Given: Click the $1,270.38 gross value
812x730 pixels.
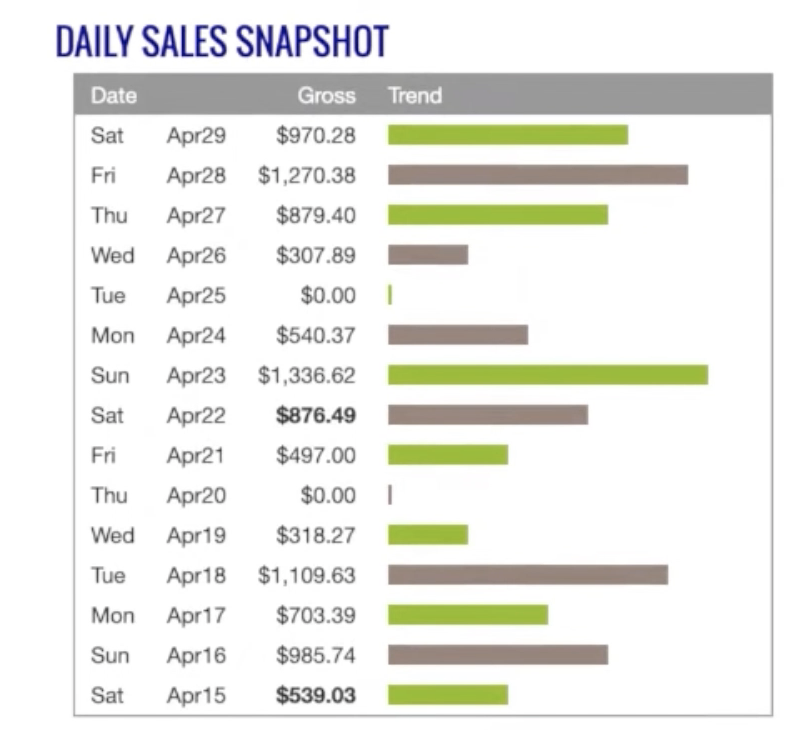Looking at the screenshot, I should 306,175.
